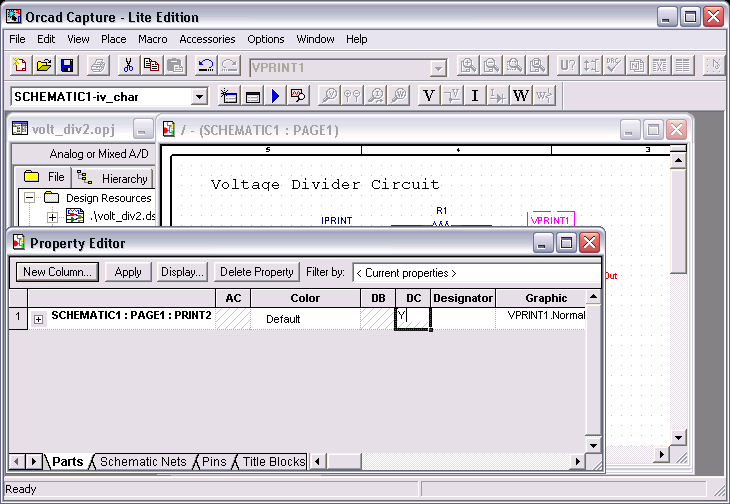Image resolution: width=730 pixels, height=504 pixels.
Task: Click the Annotate U? icon
Action: tap(568, 66)
